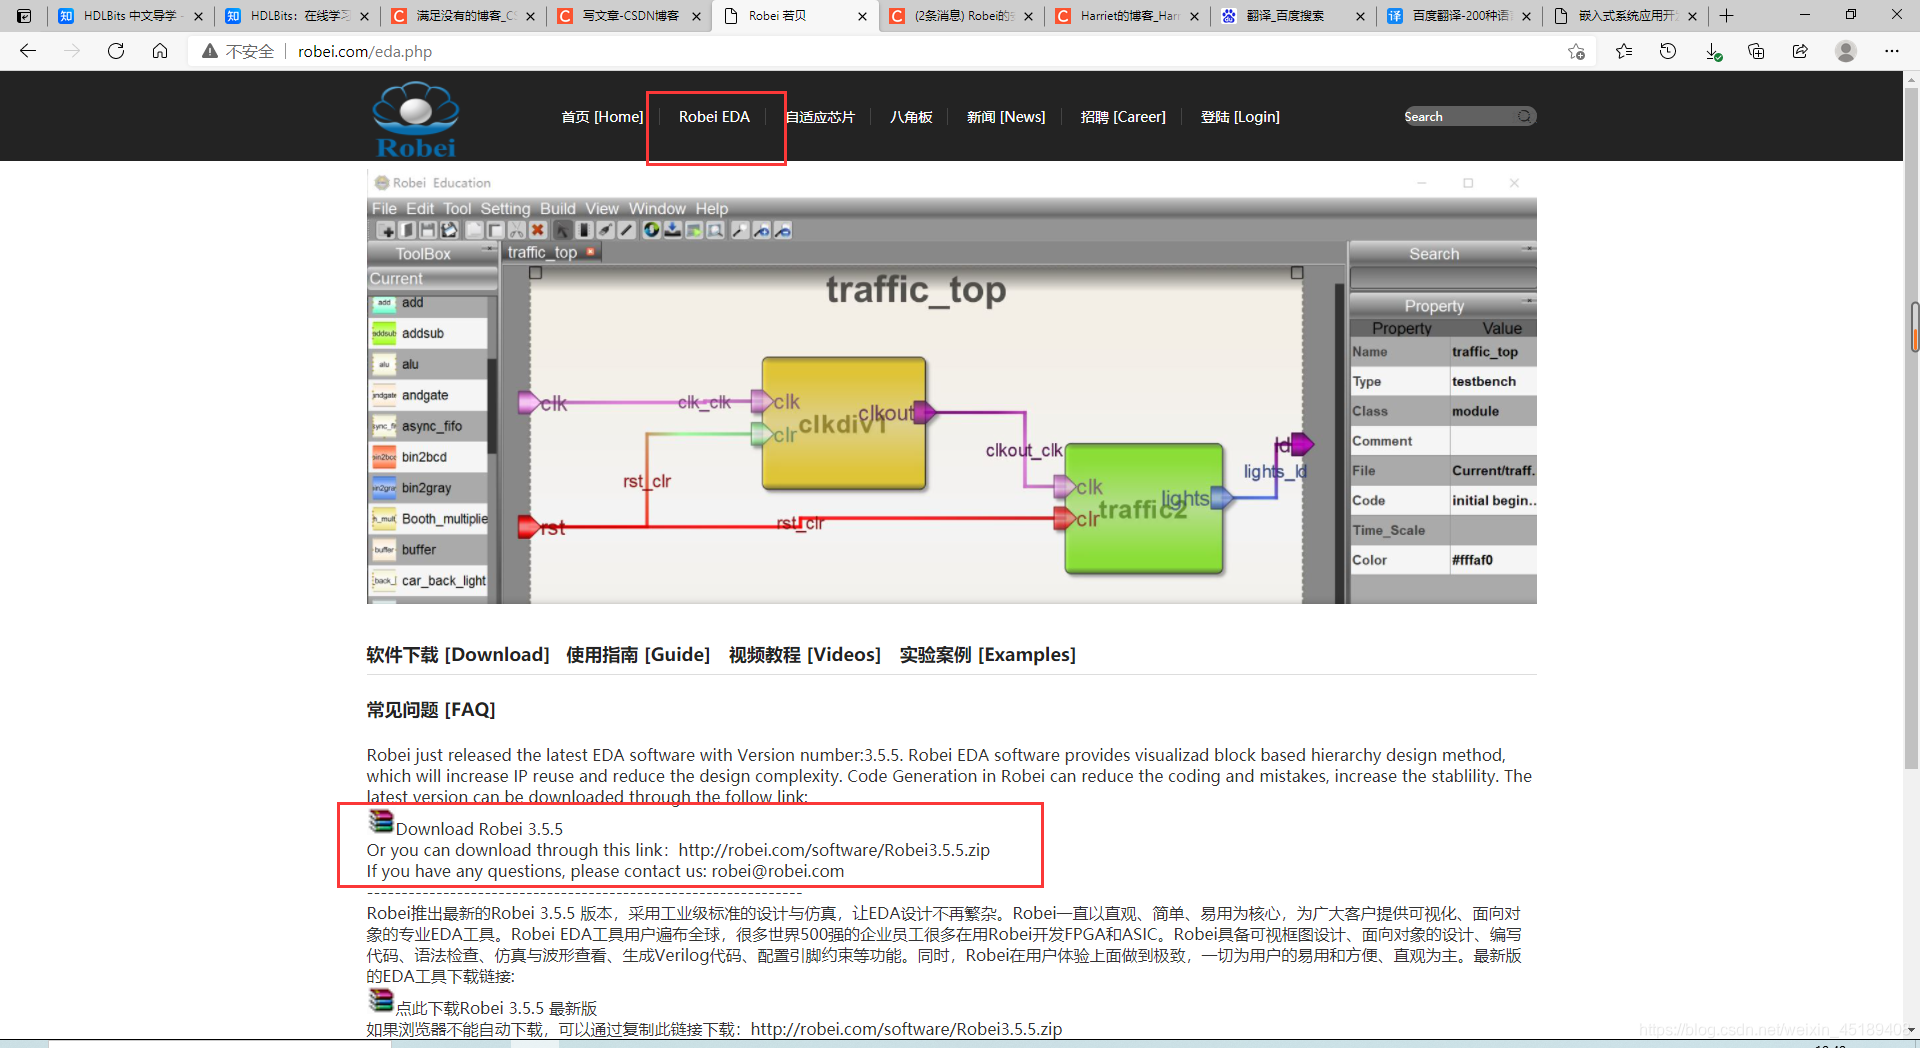Open 首页 [Home] in site navigation
Viewport: 1920px width, 1048px height.
coord(602,117)
